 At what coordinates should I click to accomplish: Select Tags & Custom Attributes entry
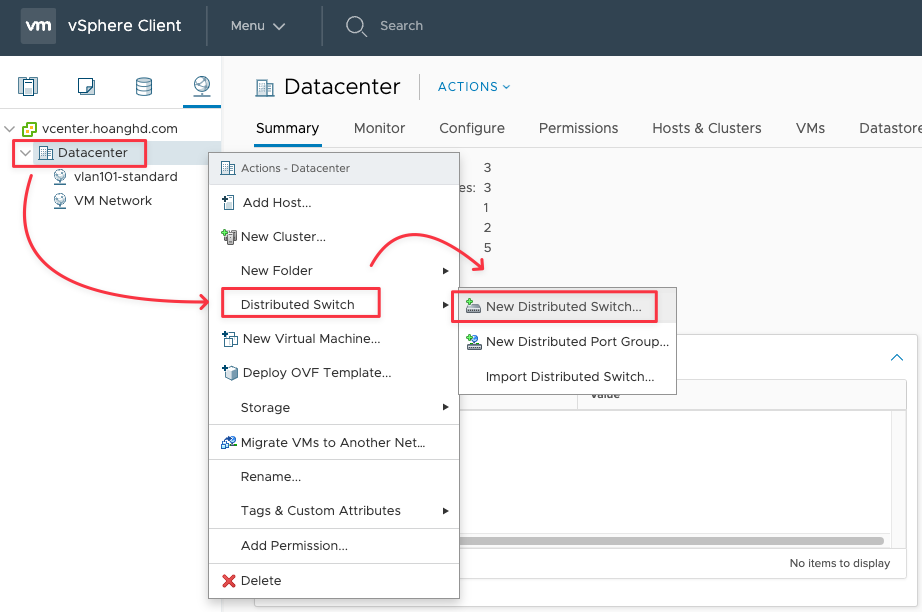(x=334, y=511)
